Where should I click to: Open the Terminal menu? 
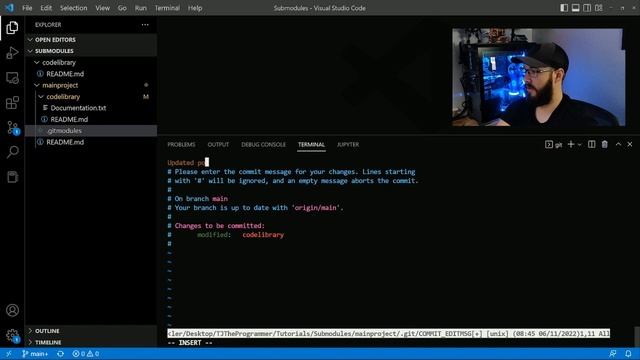[167, 8]
